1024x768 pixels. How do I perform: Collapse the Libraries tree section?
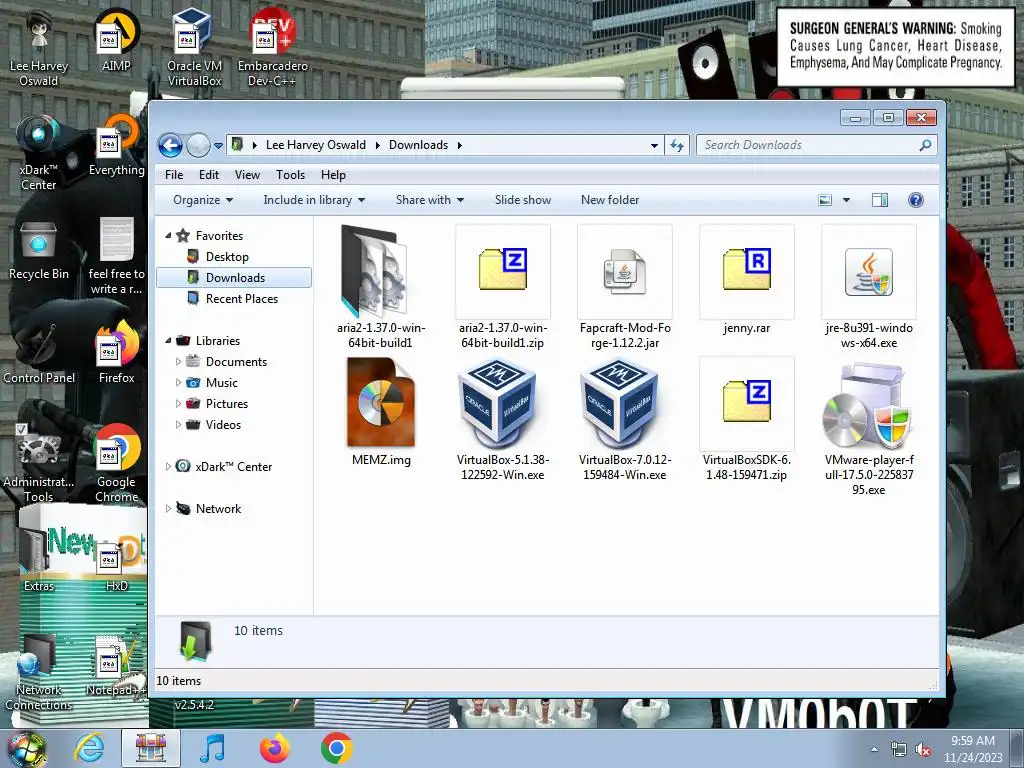[x=168, y=341]
